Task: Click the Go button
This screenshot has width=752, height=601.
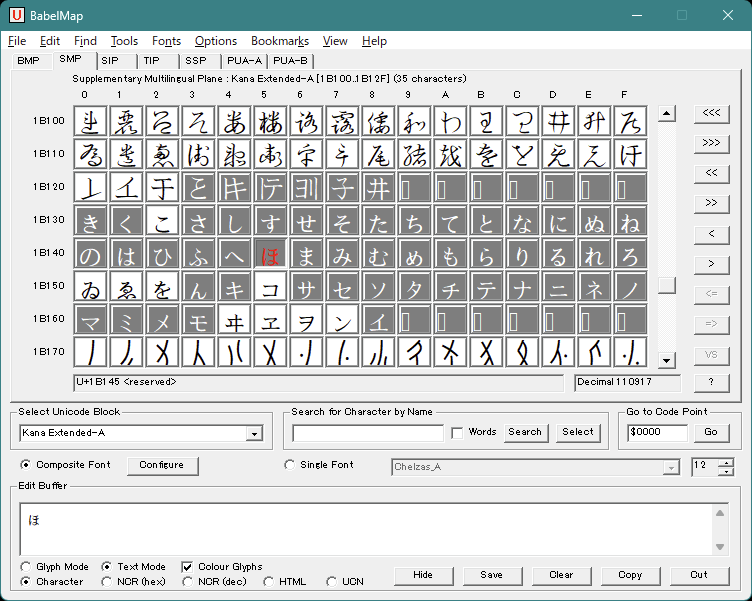Action: [711, 432]
